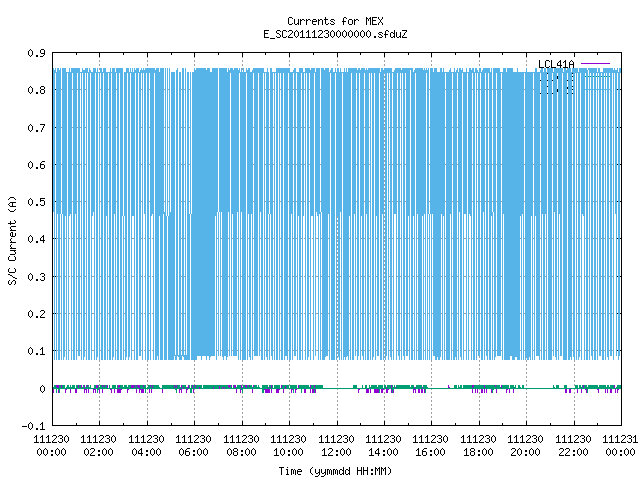Click the 18:00 time tick label

tap(478, 452)
